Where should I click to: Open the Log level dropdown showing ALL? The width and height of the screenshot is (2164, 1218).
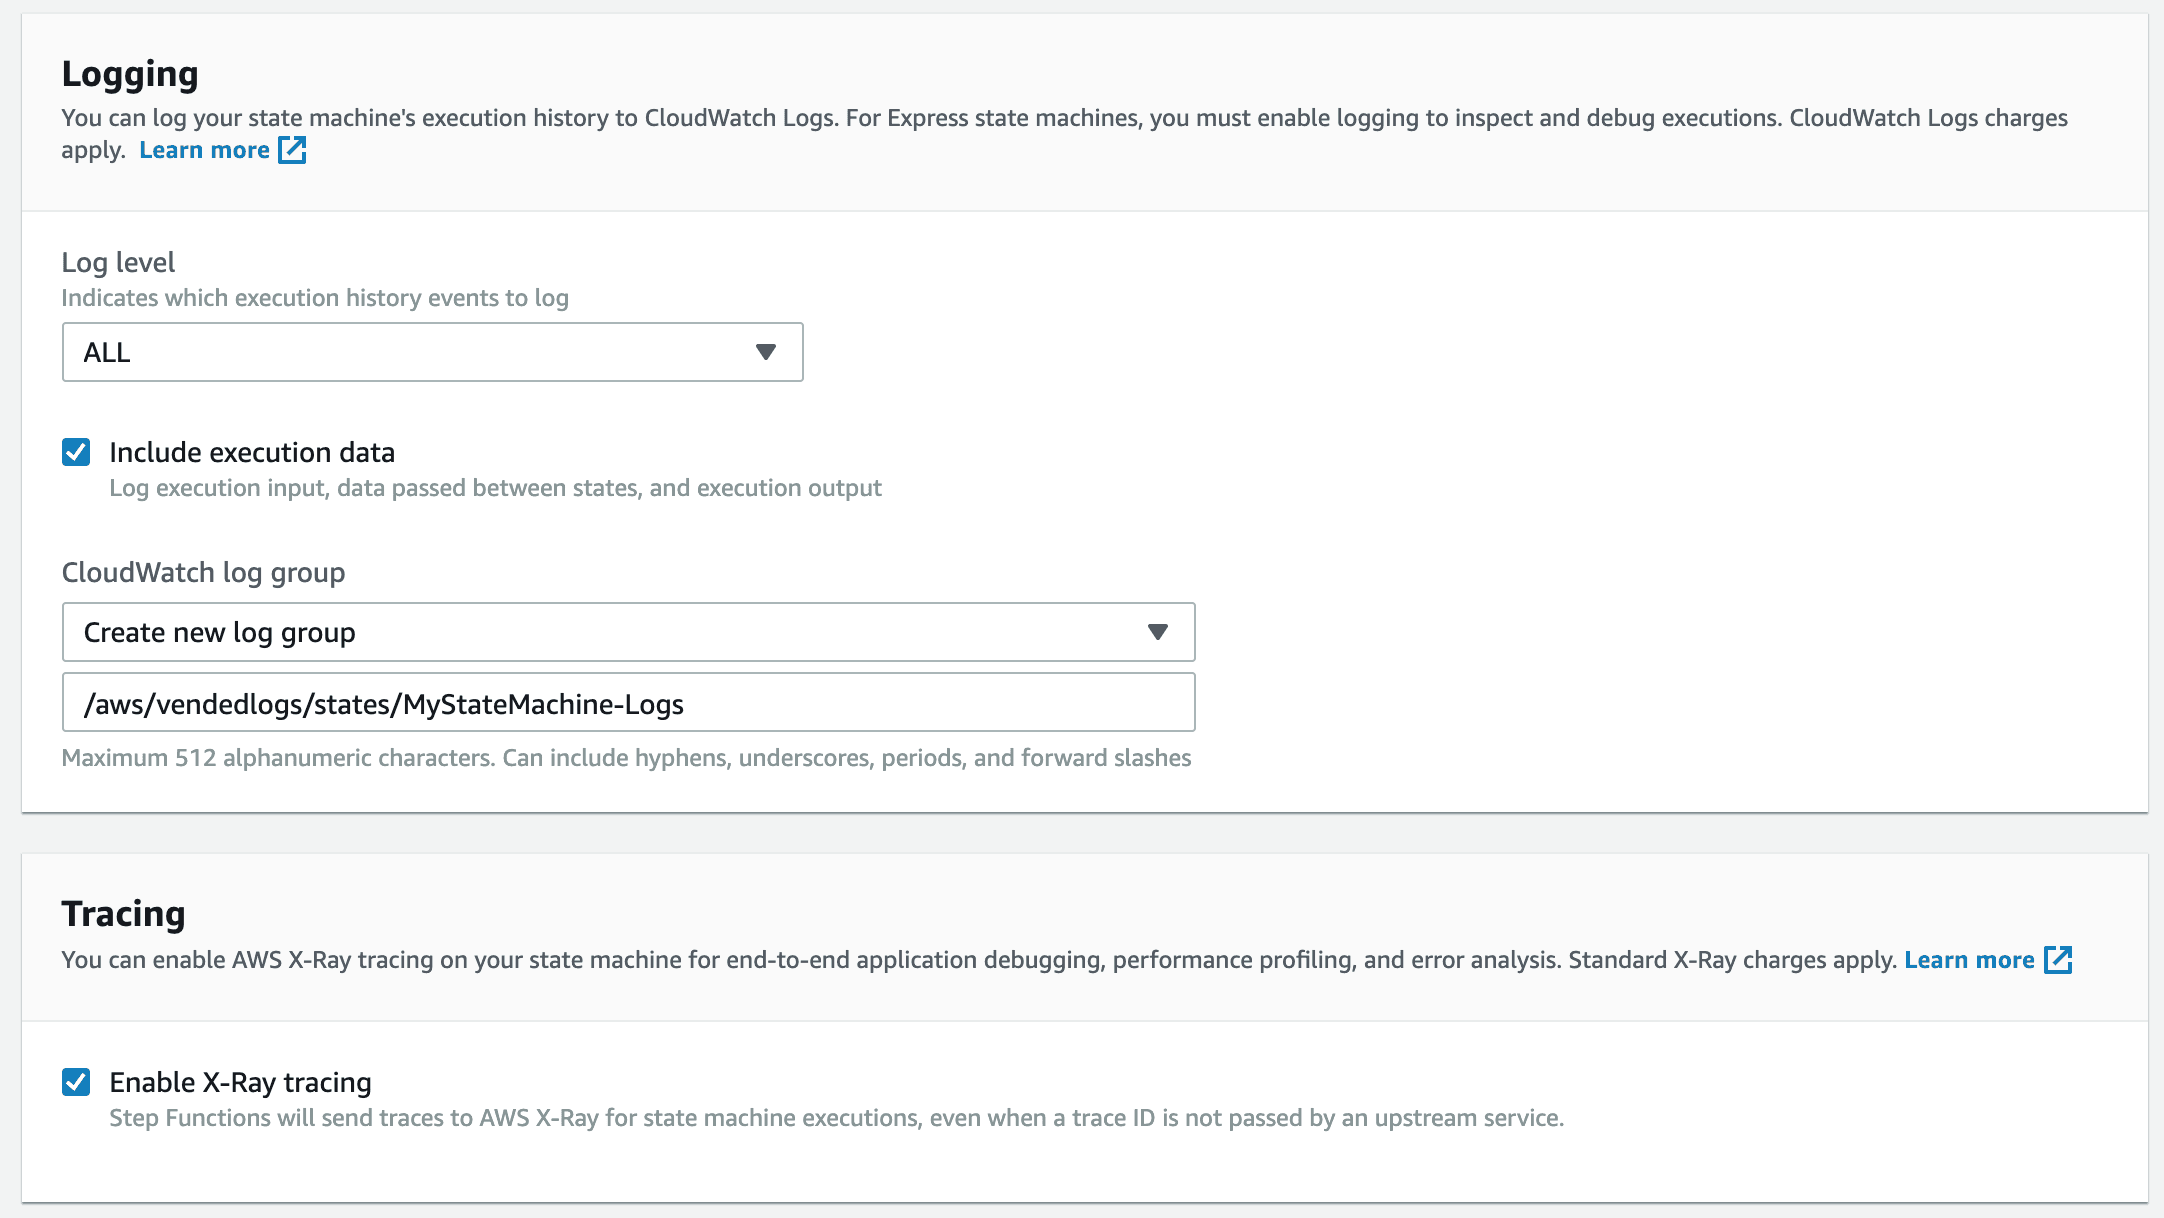coord(432,352)
